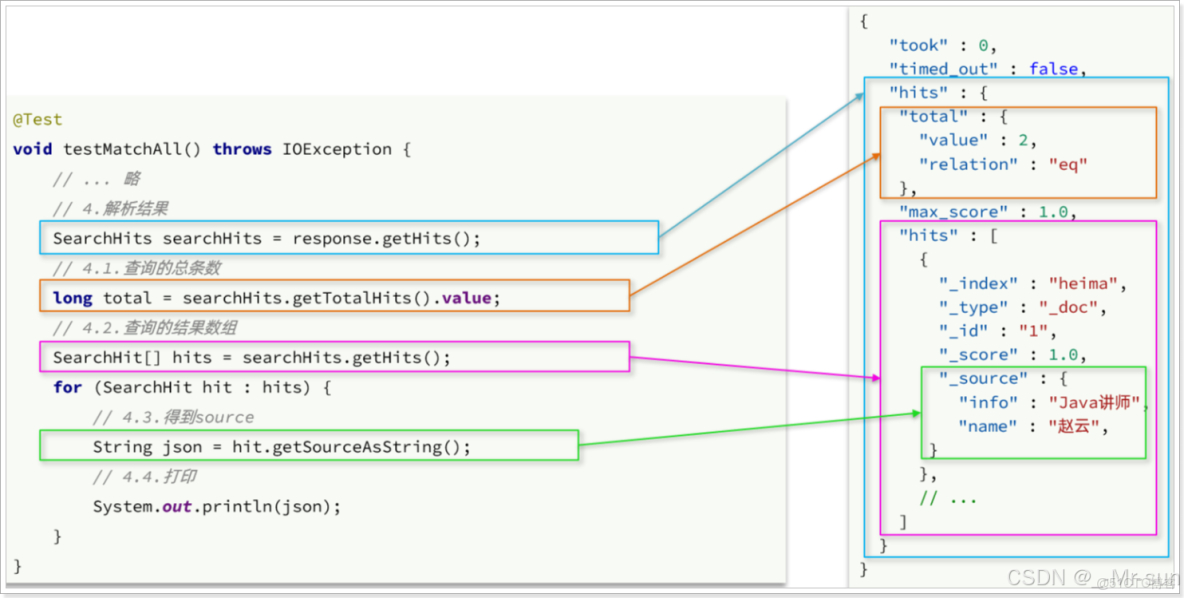Screen dimensions: 1184x598
Task: Click the green highlighted _source box
Action: (1034, 413)
